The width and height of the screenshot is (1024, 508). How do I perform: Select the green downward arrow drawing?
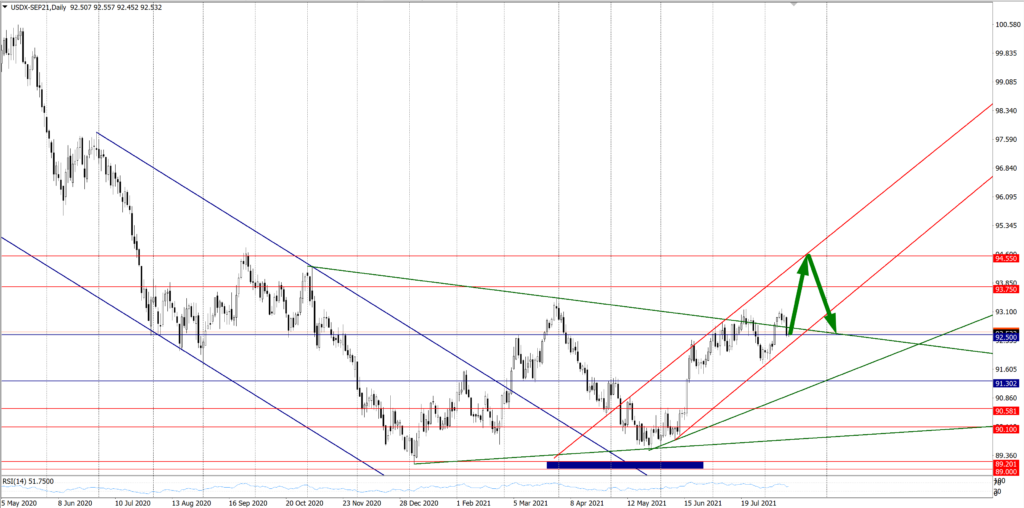[821, 296]
